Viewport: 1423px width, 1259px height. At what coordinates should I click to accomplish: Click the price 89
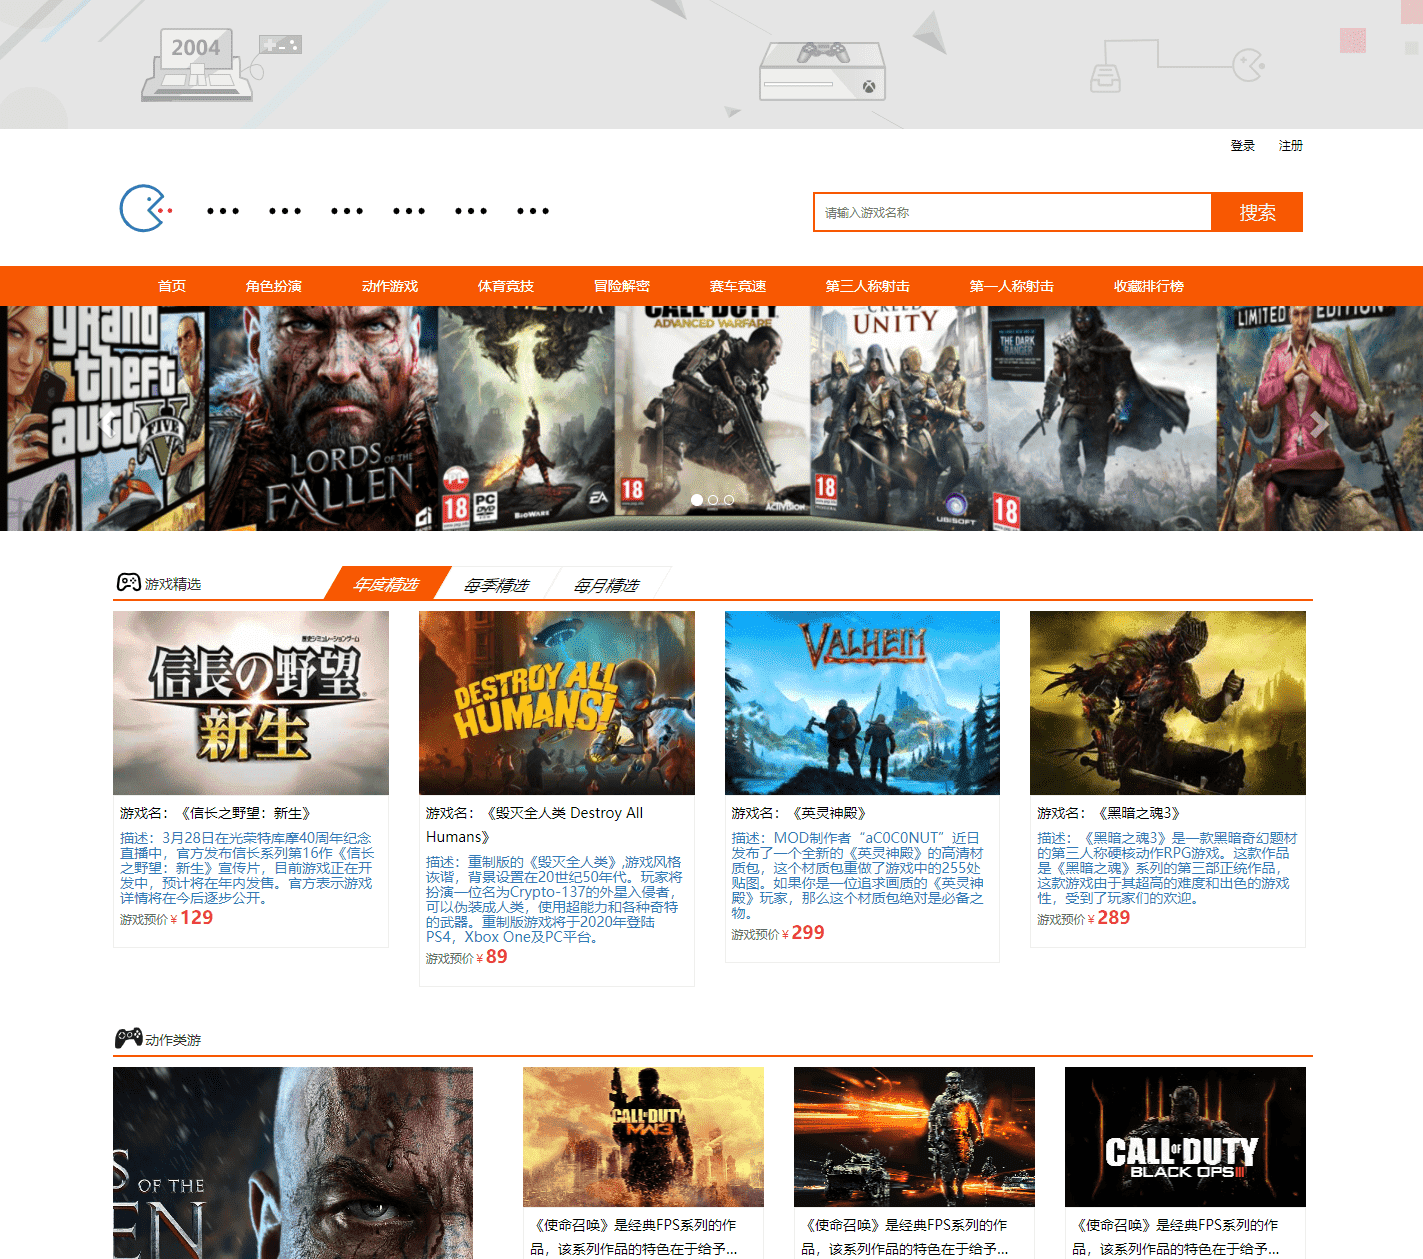click(497, 957)
